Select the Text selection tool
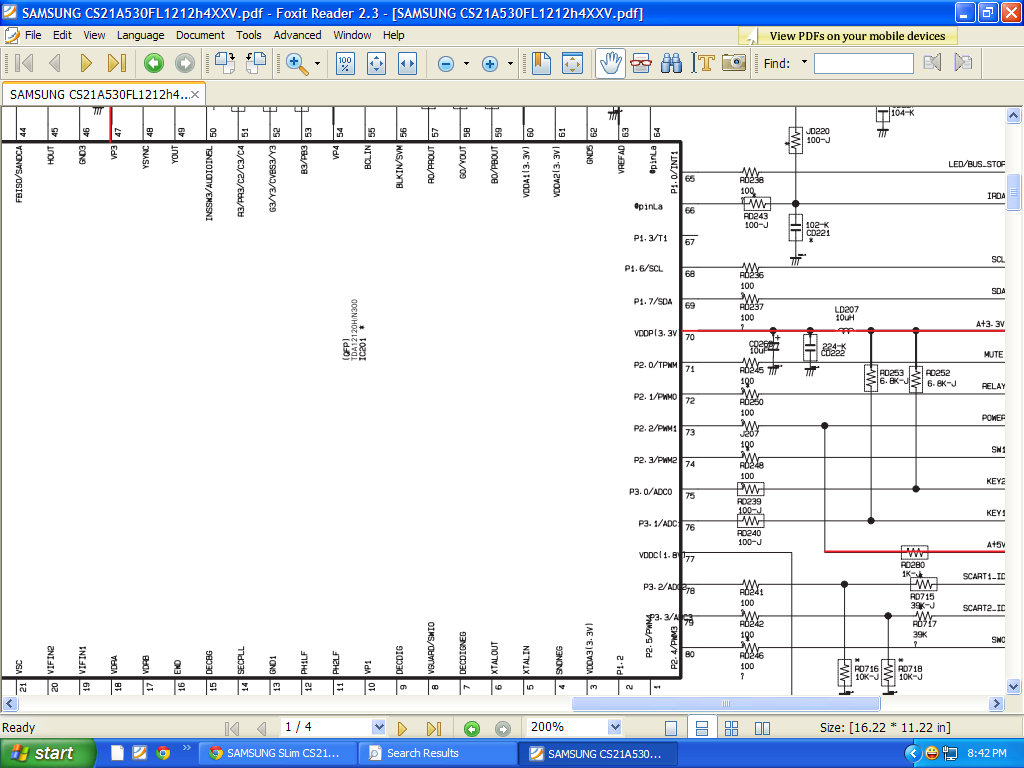 (703, 63)
